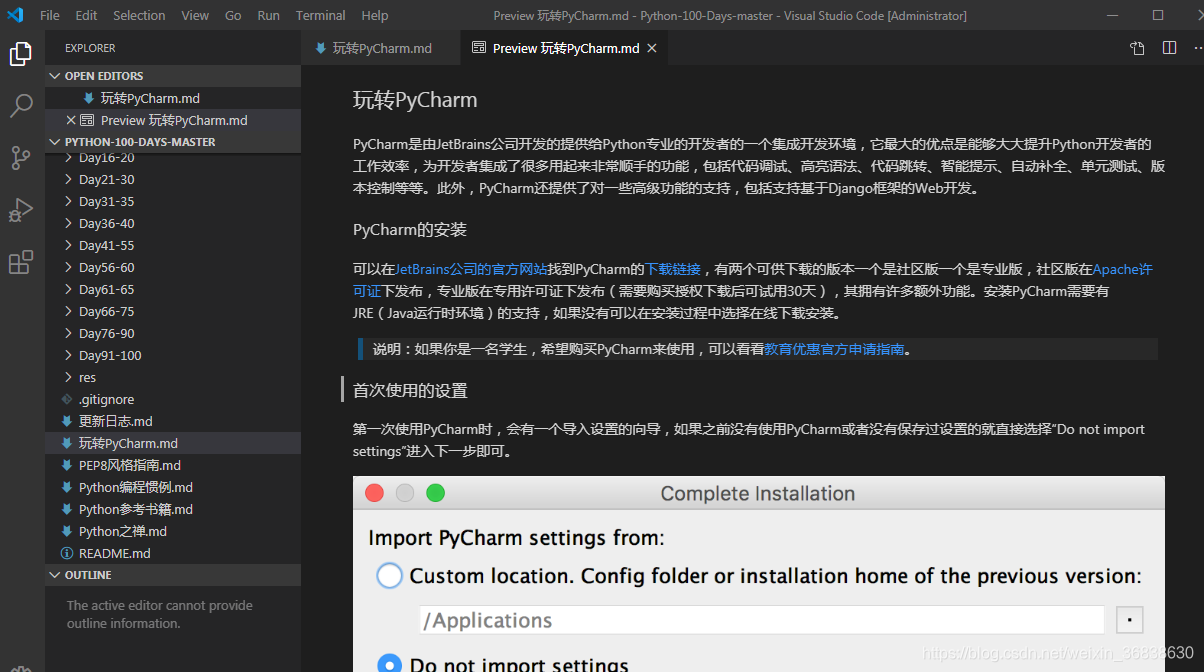Click the red close button in dialog image
This screenshot has height=672, width=1204.
tap(375, 493)
